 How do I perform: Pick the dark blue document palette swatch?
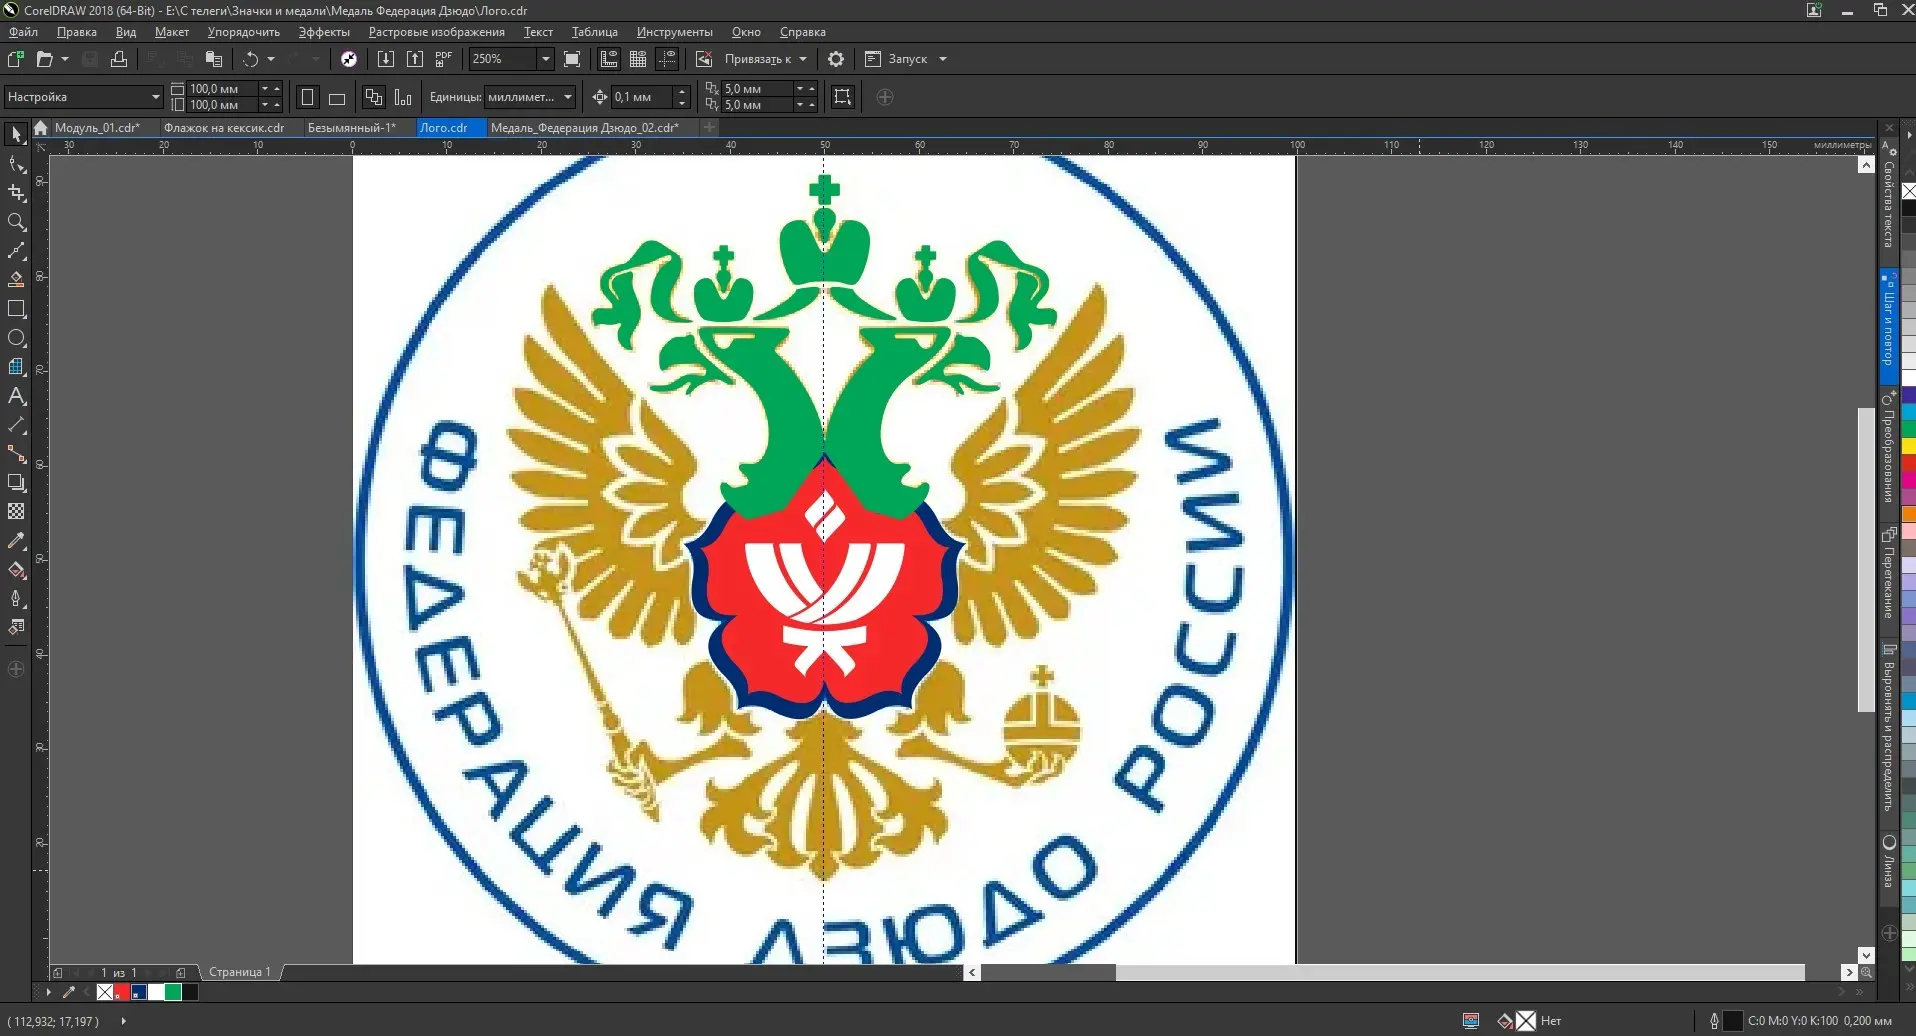pos(139,992)
